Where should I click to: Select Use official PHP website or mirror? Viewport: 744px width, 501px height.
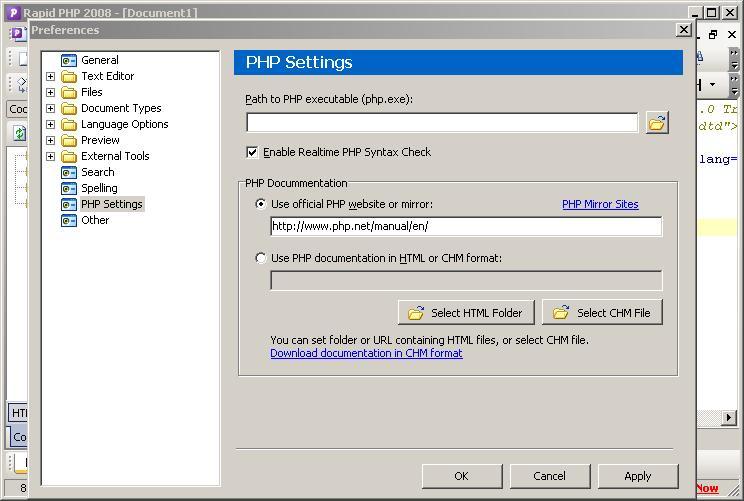pyautogui.click(x=260, y=204)
